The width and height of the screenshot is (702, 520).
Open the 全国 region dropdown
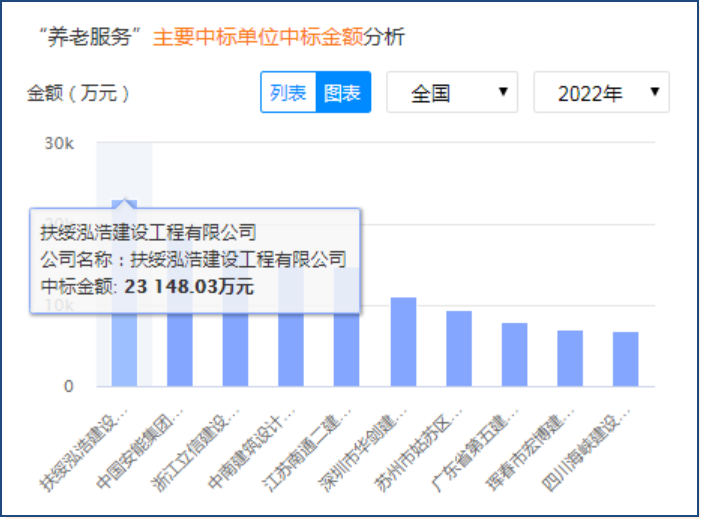click(x=451, y=93)
